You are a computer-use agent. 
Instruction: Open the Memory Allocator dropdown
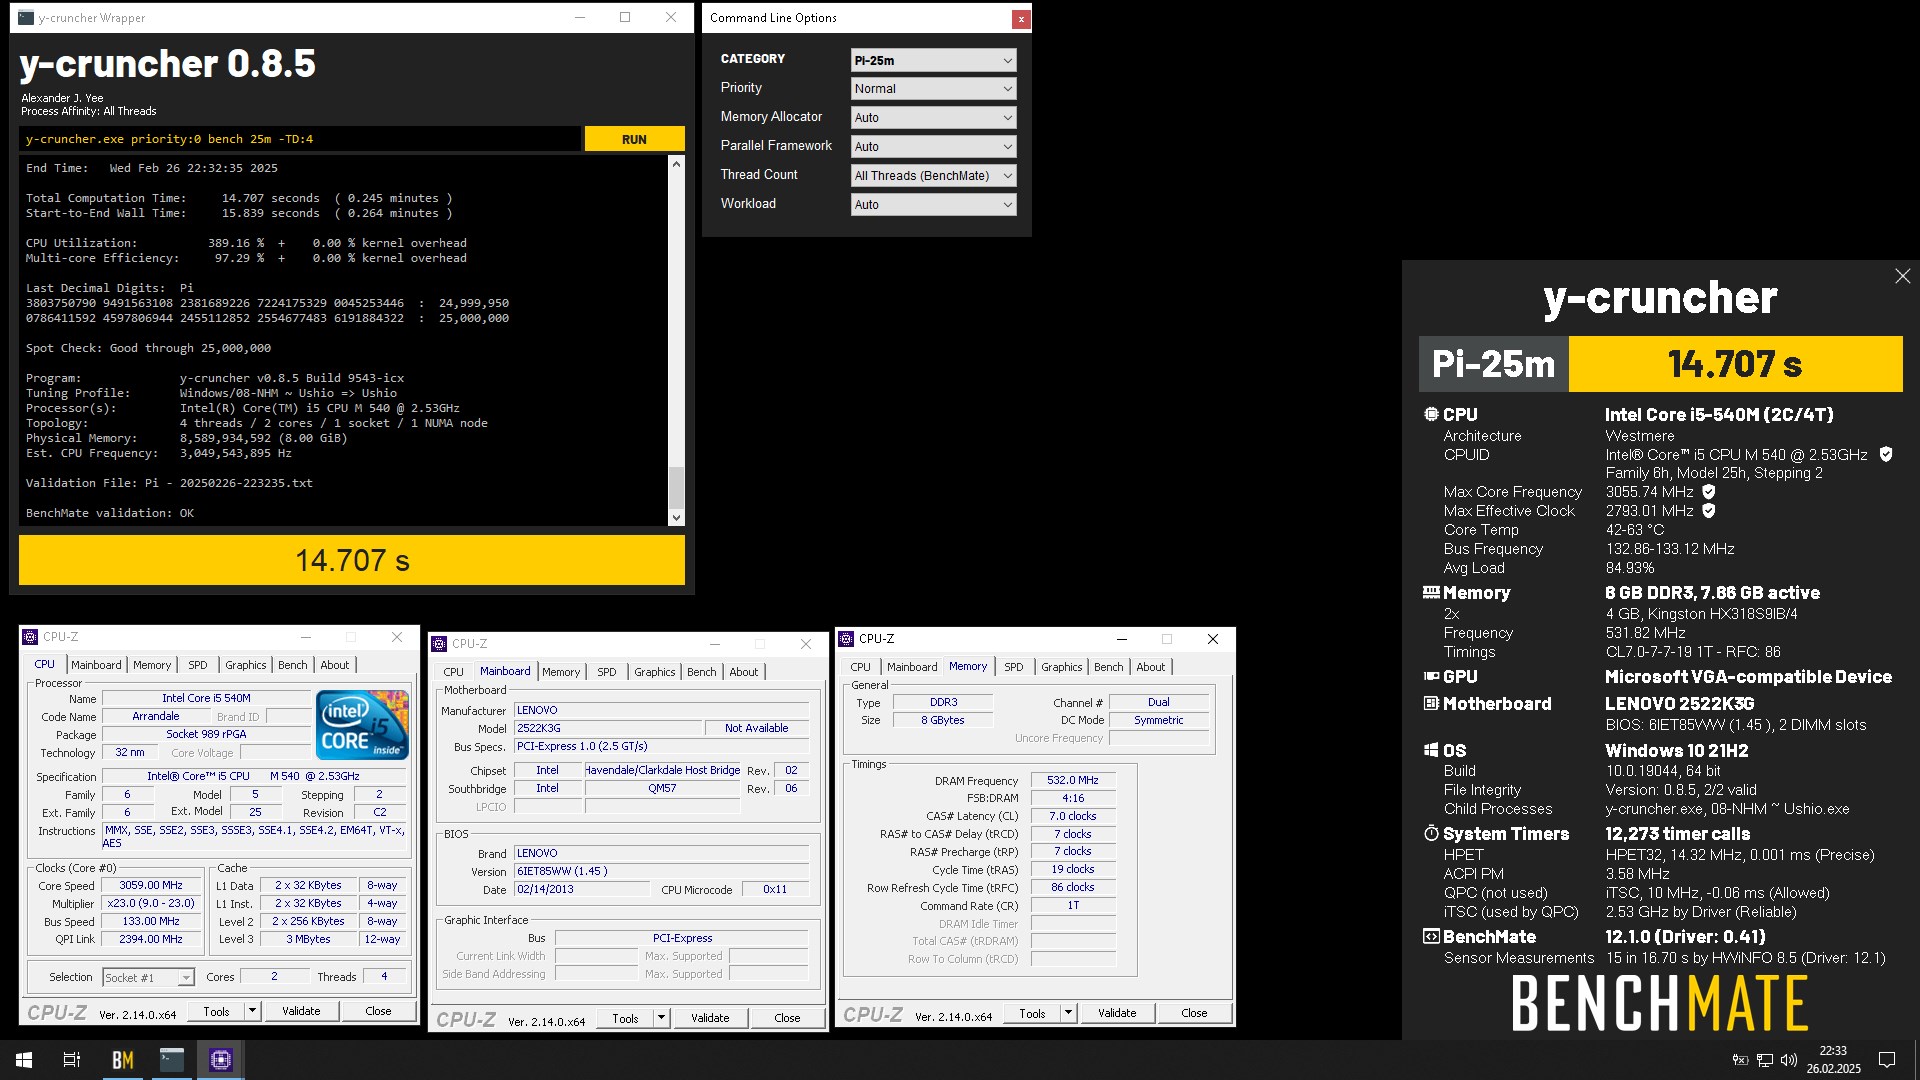pos(933,117)
